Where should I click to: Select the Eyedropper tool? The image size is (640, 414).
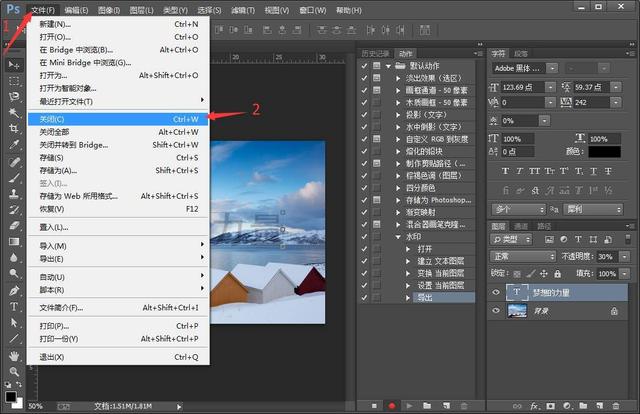coord(14,144)
